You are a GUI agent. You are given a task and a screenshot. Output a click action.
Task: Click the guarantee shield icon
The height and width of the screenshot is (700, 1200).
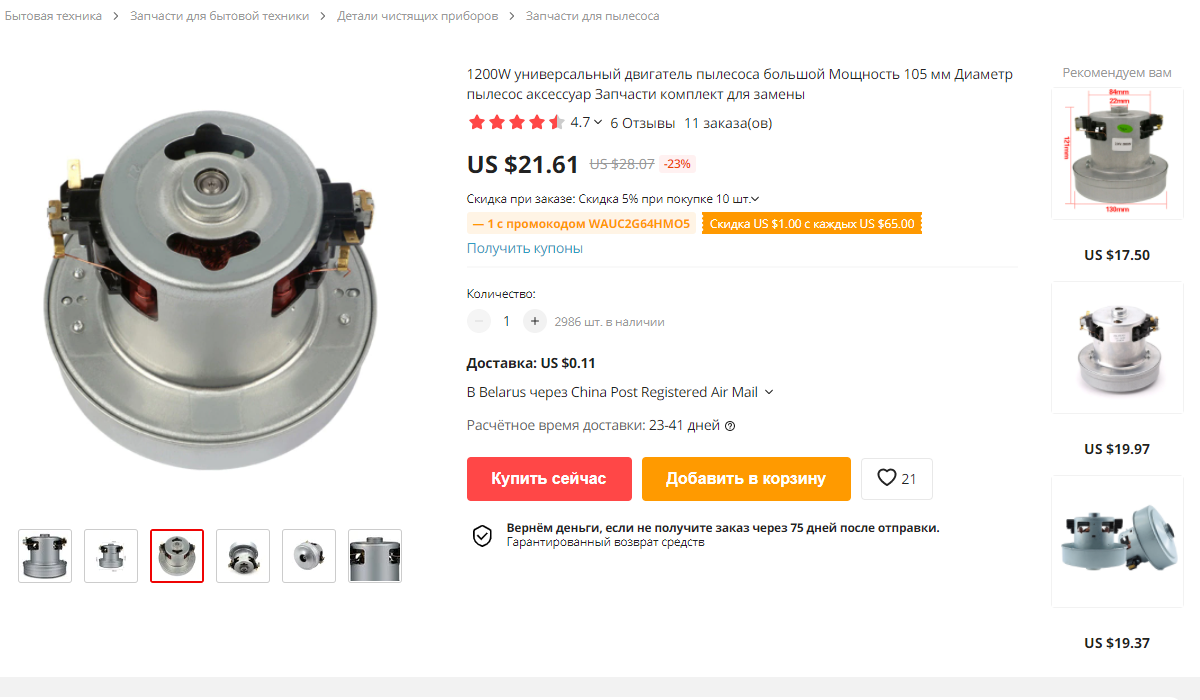[482, 535]
